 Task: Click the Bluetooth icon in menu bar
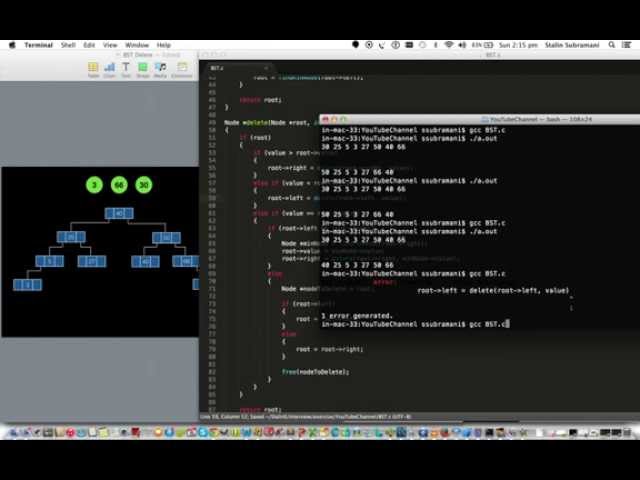point(436,45)
